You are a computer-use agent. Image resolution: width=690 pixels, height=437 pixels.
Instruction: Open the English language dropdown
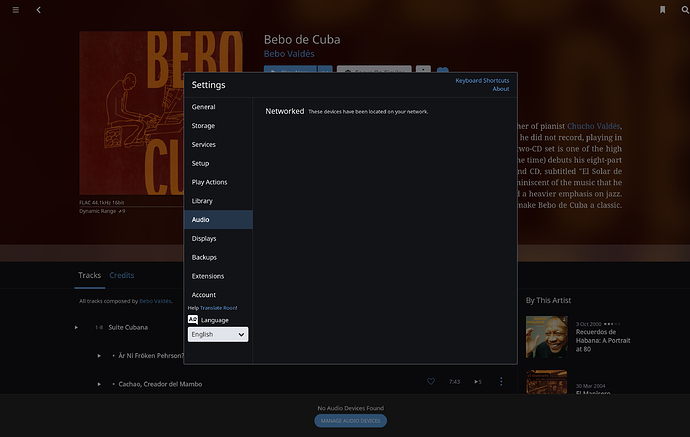[x=218, y=334]
